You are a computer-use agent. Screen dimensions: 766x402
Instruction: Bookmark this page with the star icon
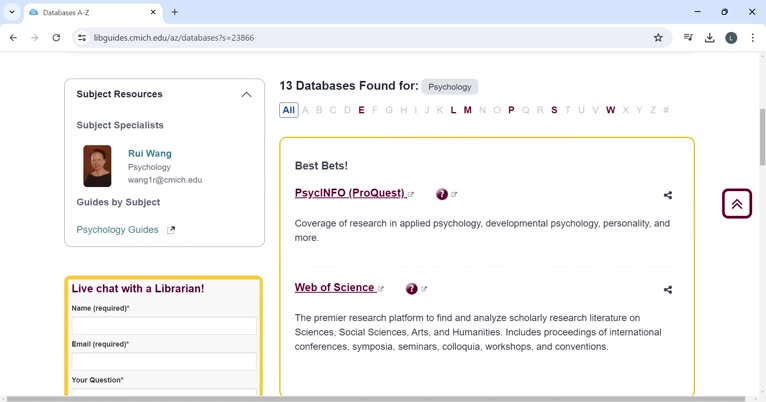coord(658,38)
